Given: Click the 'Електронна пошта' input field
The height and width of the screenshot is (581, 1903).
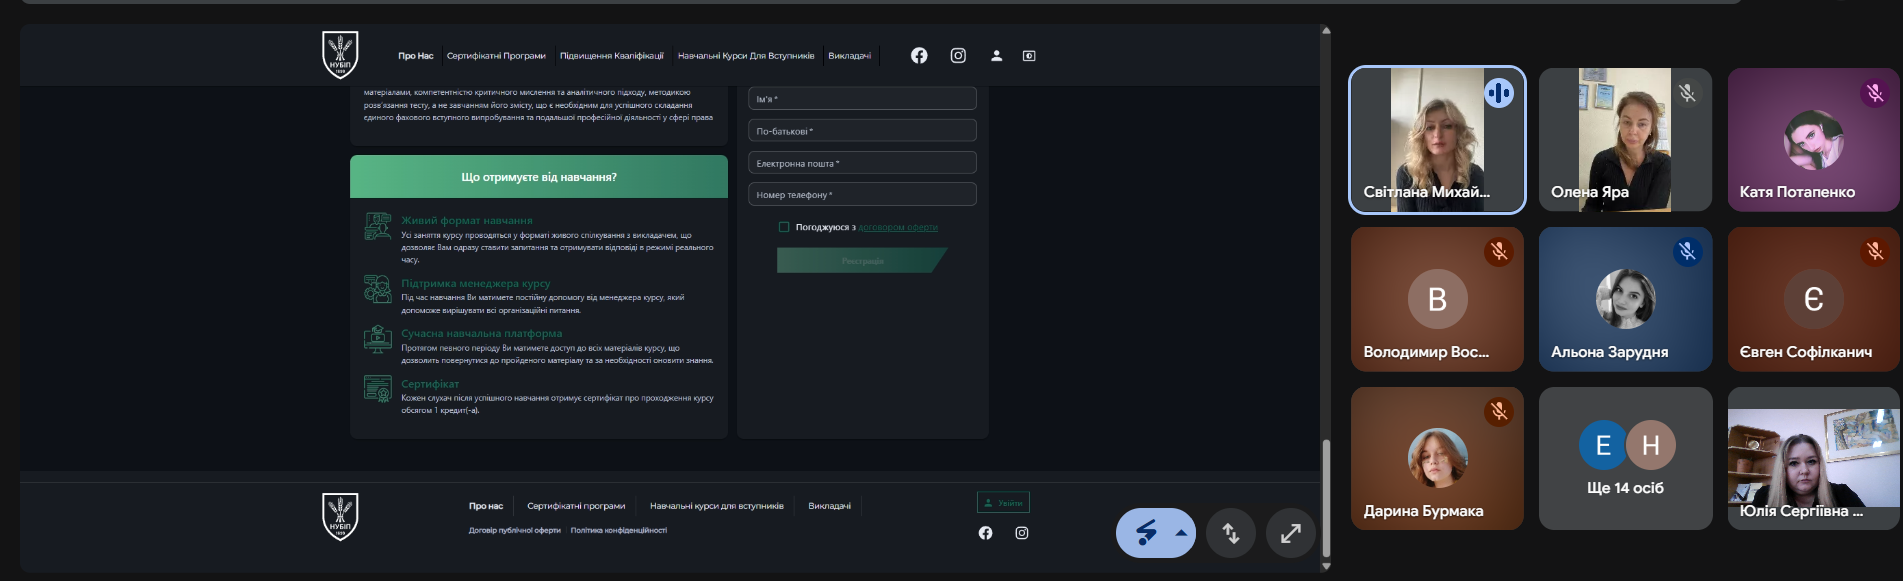Looking at the screenshot, I should tap(862, 163).
